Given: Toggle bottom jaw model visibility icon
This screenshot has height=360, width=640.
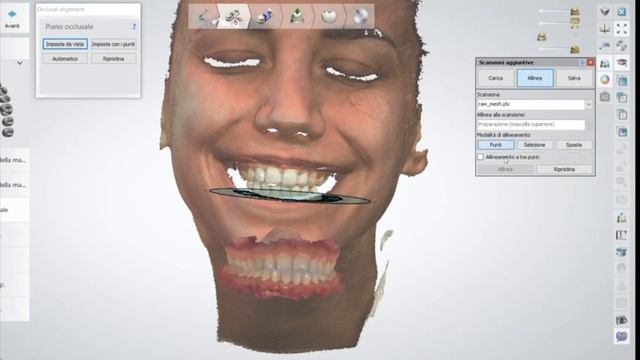Looking at the screenshot, I should pos(575,49).
